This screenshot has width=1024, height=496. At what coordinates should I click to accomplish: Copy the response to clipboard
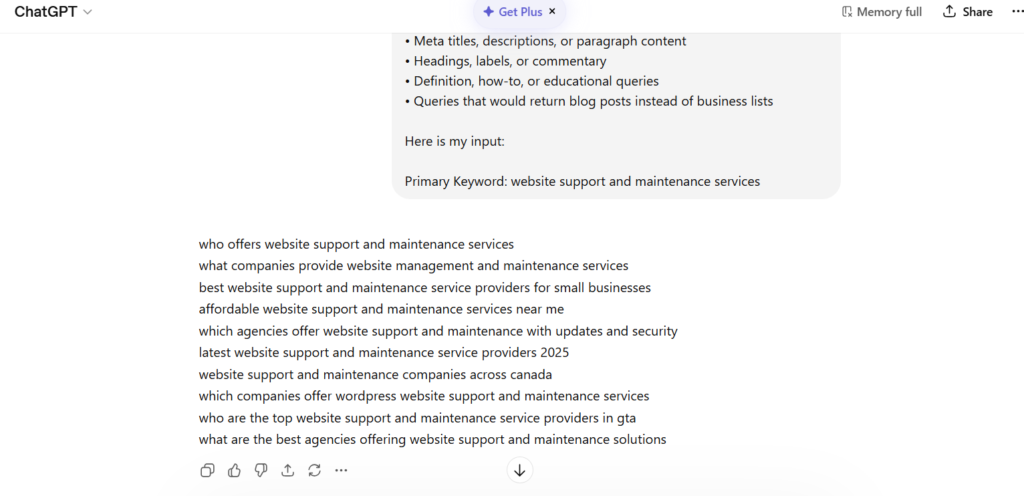click(207, 470)
